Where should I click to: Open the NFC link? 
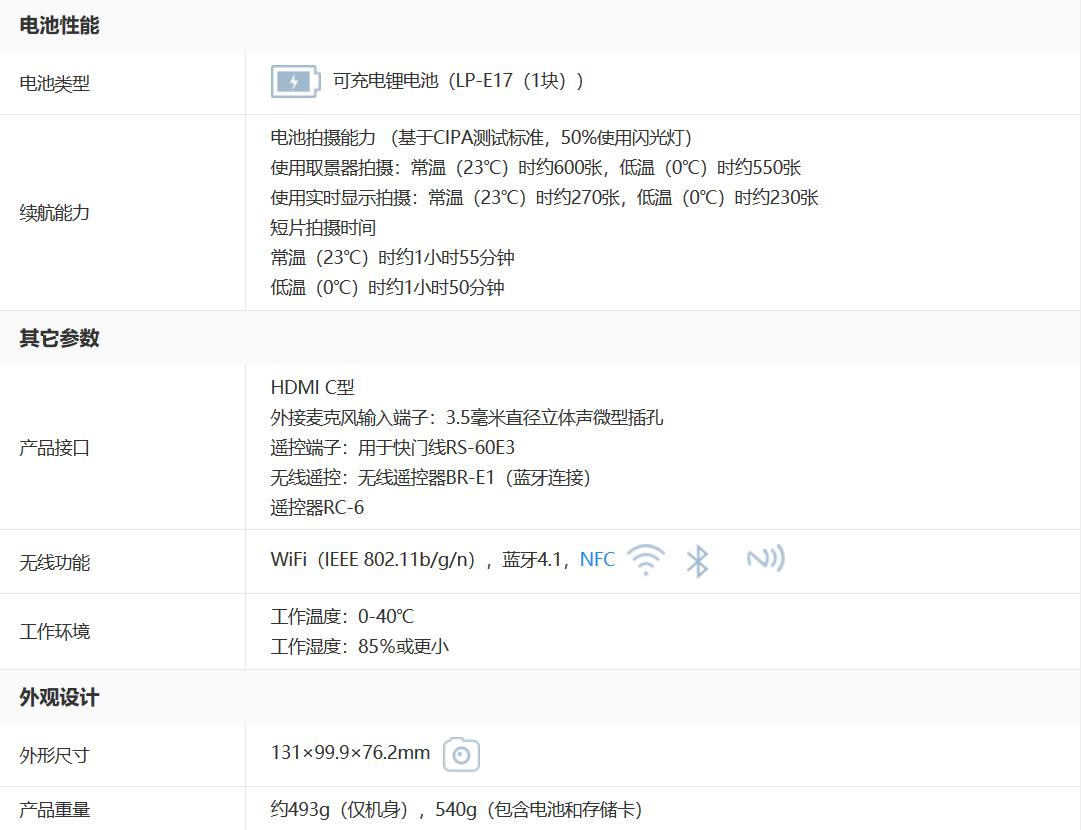[x=597, y=560]
